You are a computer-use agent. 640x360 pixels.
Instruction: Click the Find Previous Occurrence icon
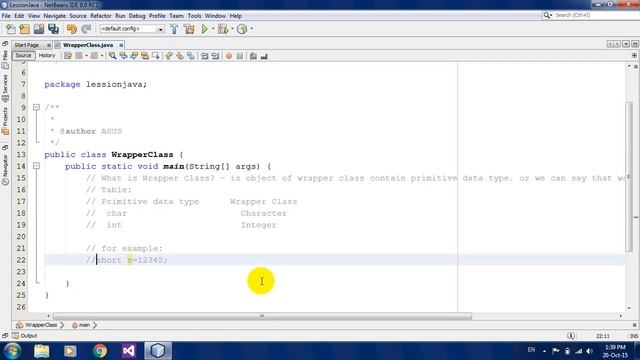(123, 56)
